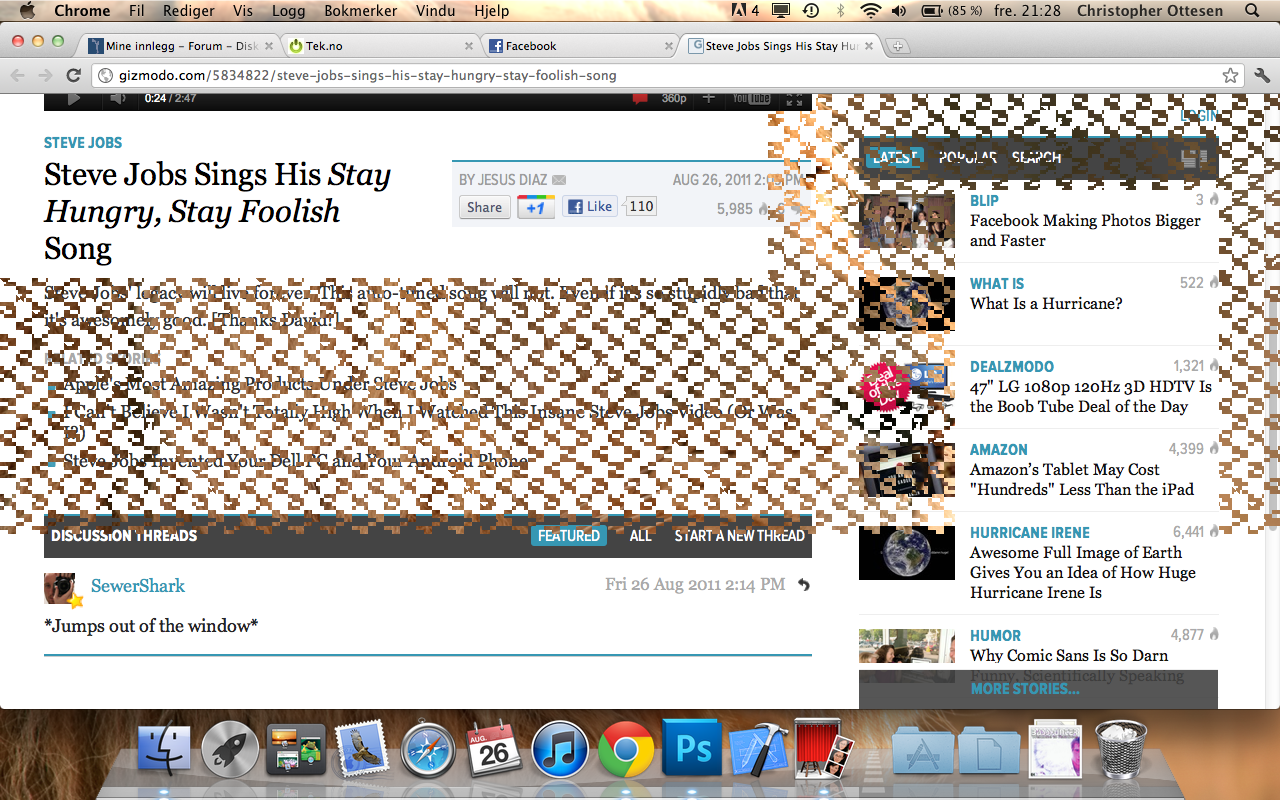This screenshot has height=800, width=1280.
Task: Open the Rediger menu
Action: click(x=189, y=11)
